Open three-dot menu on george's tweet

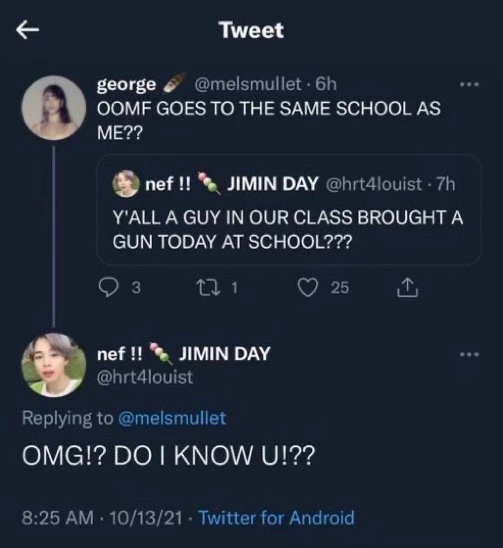coord(469,84)
